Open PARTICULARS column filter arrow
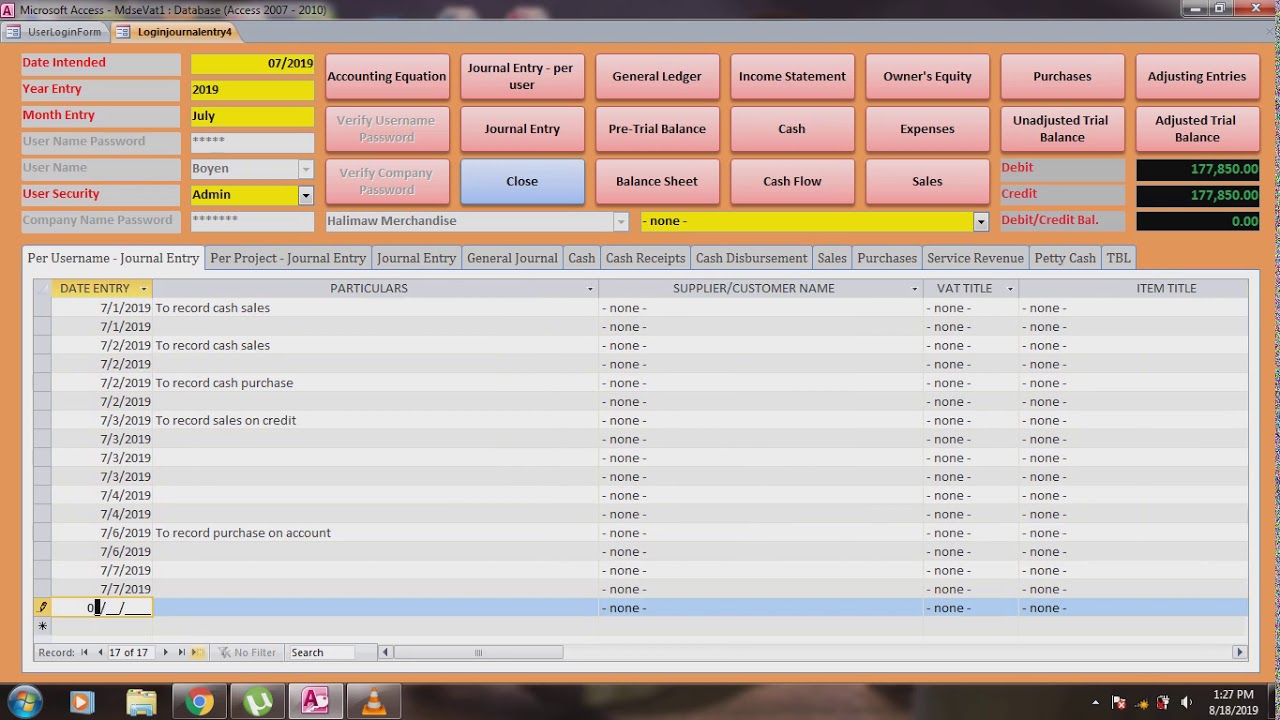 [590, 289]
